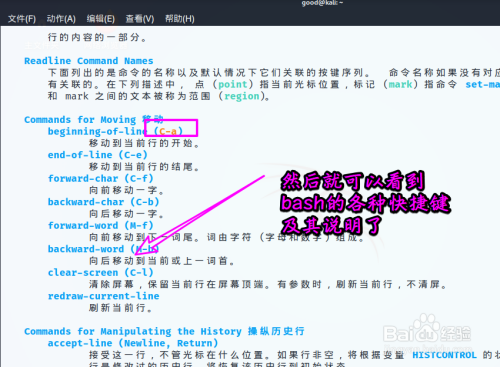Image resolution: width=500 pixels, height=367 pixels.
Task: Click 'Commands for Manipulating the History' heading
Action: (133, 331)
